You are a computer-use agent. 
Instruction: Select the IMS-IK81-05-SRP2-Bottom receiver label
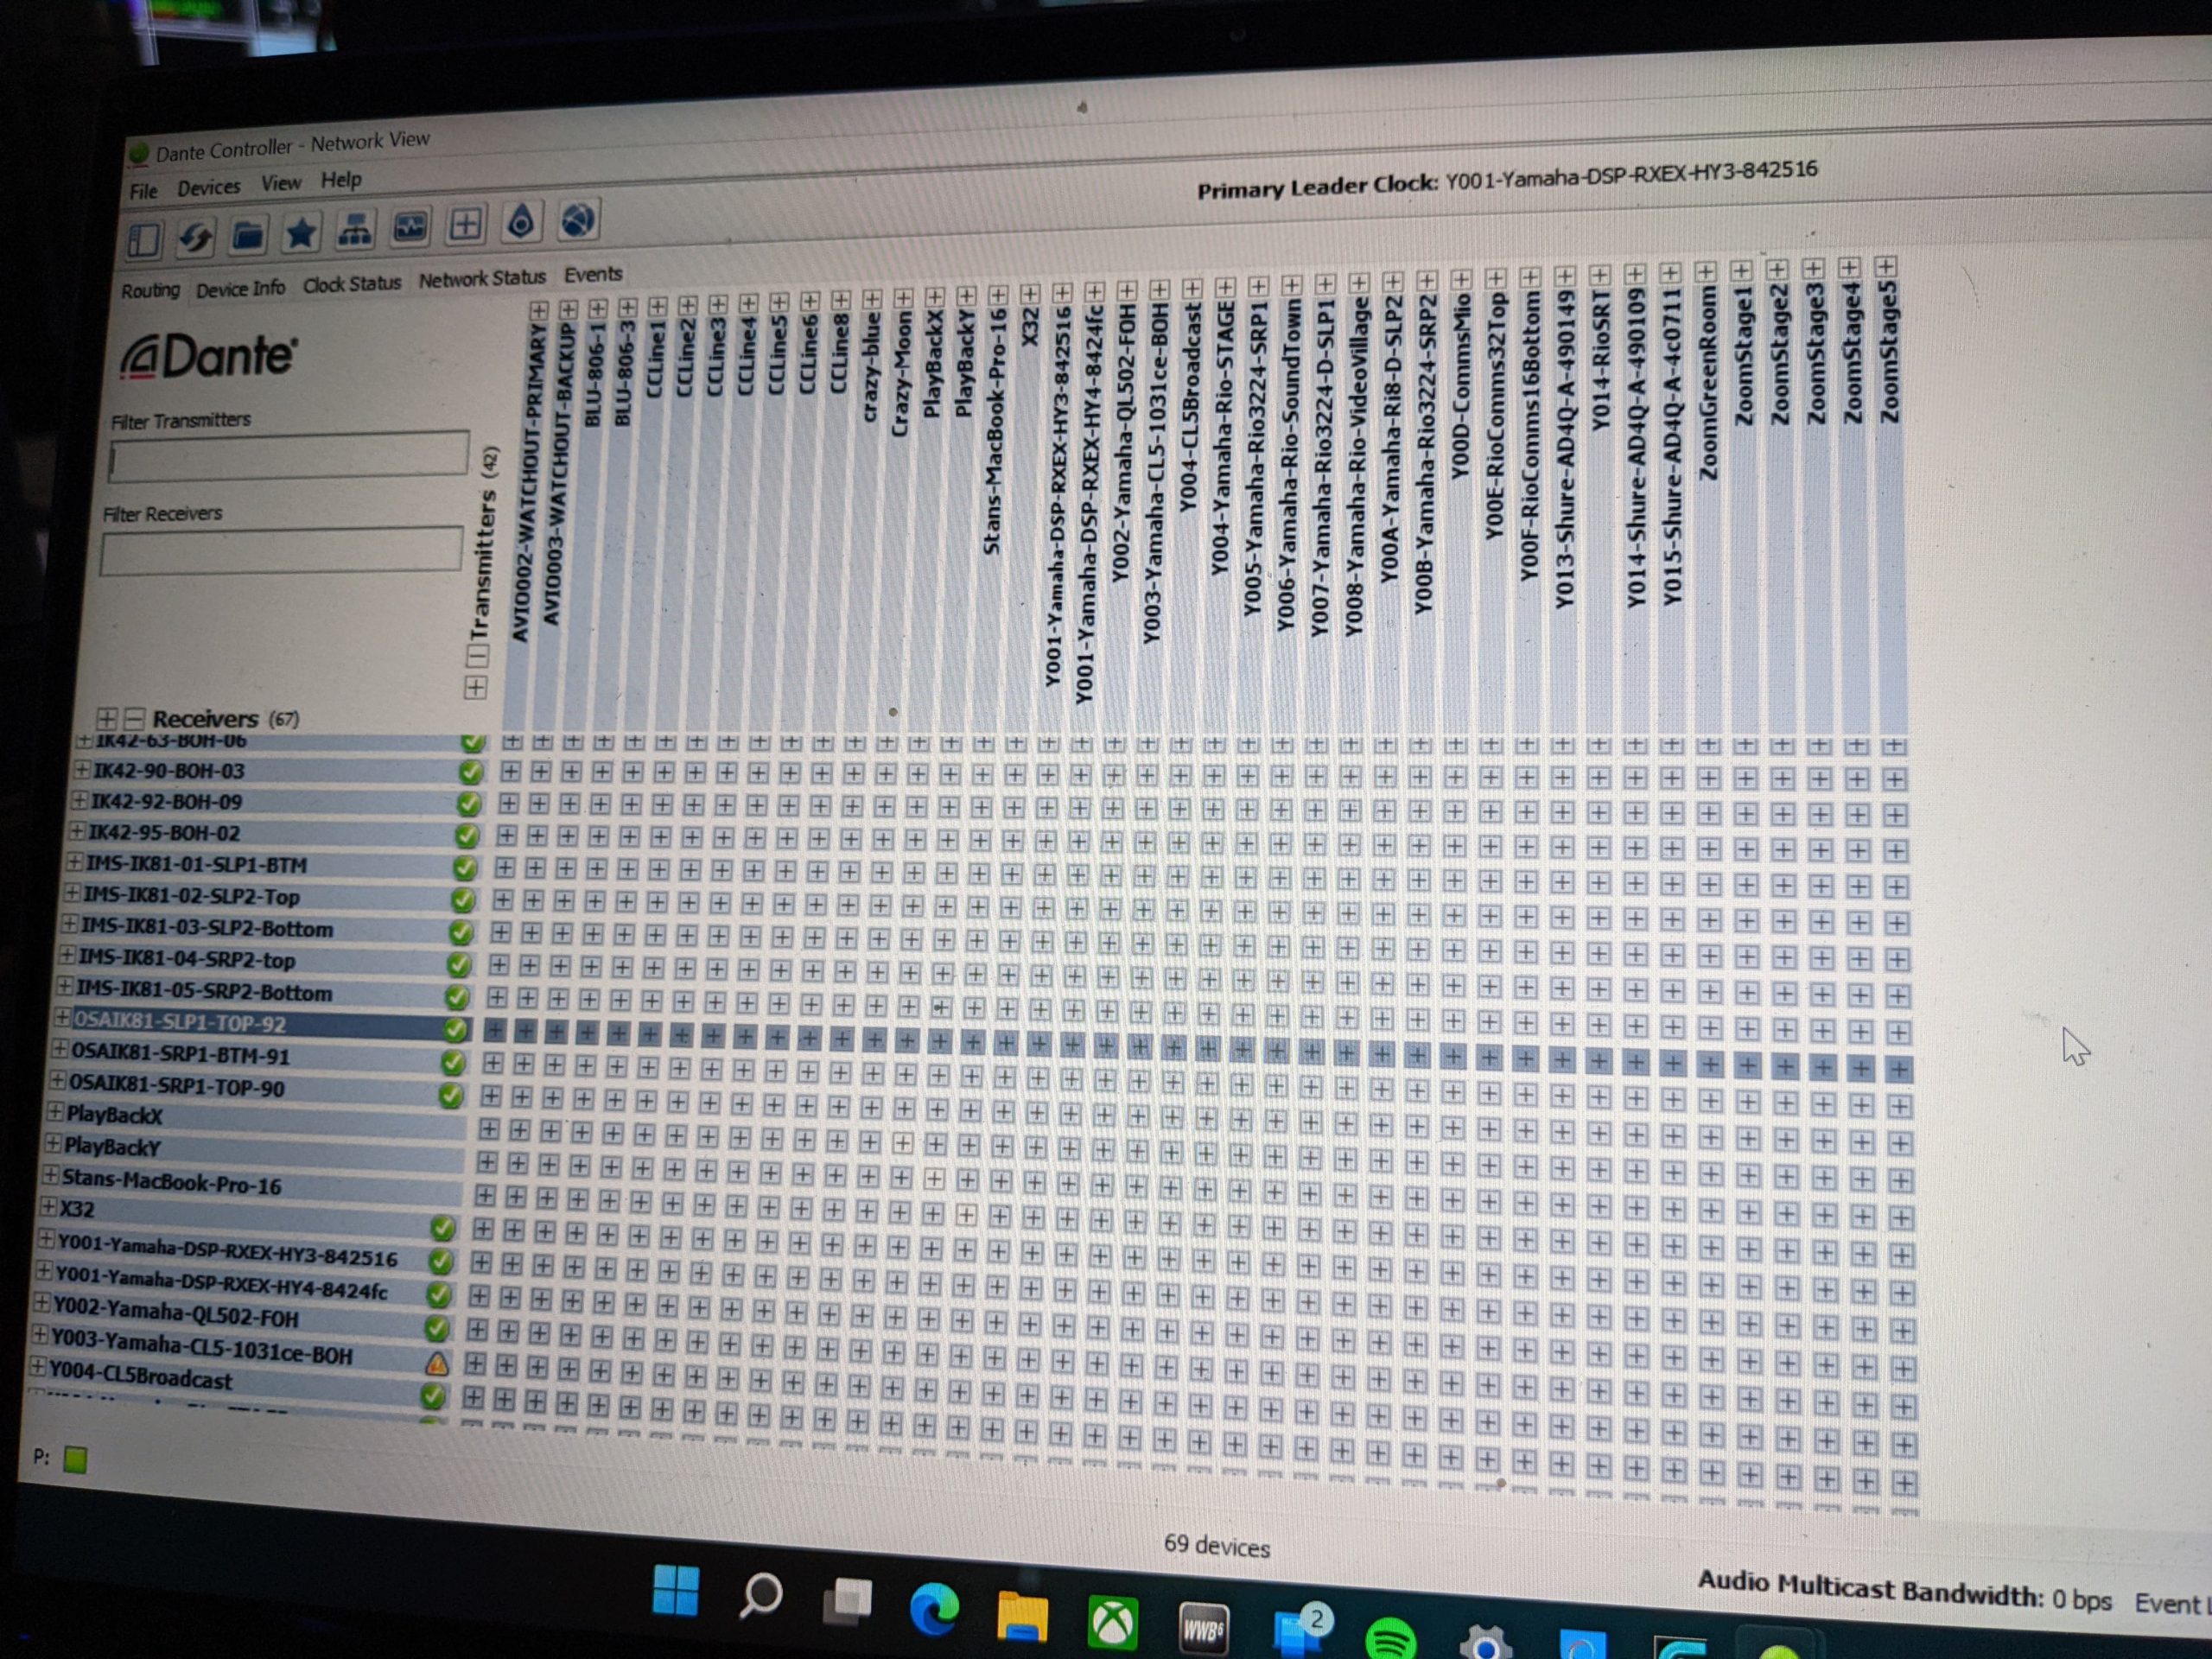click(205, 992)
